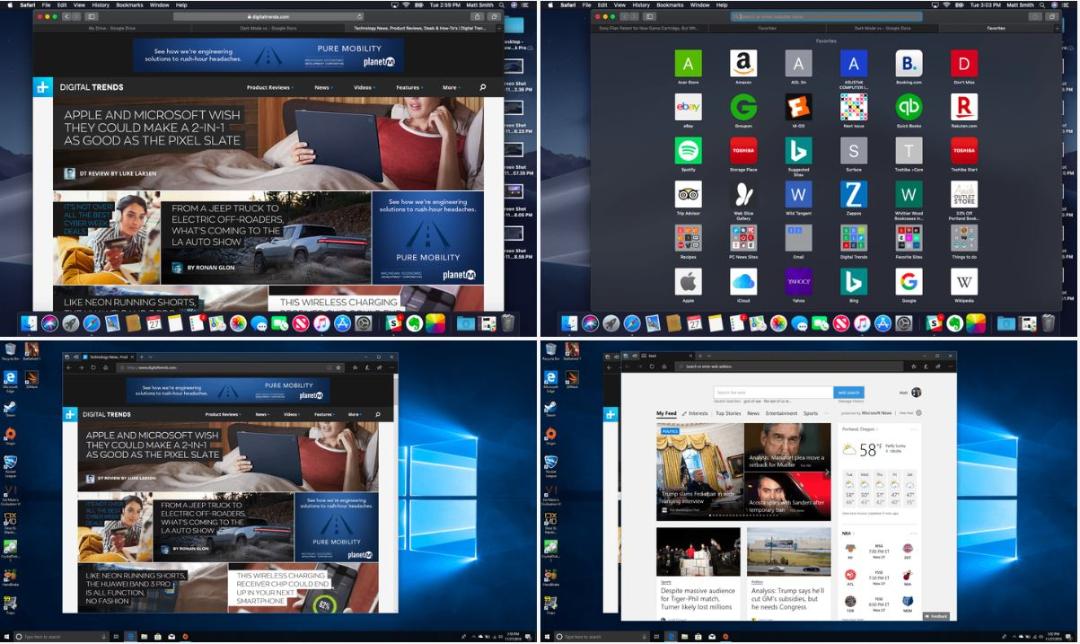Expand the Recipes favorites folder
The image size is (1080, 644).
(688, 238)
